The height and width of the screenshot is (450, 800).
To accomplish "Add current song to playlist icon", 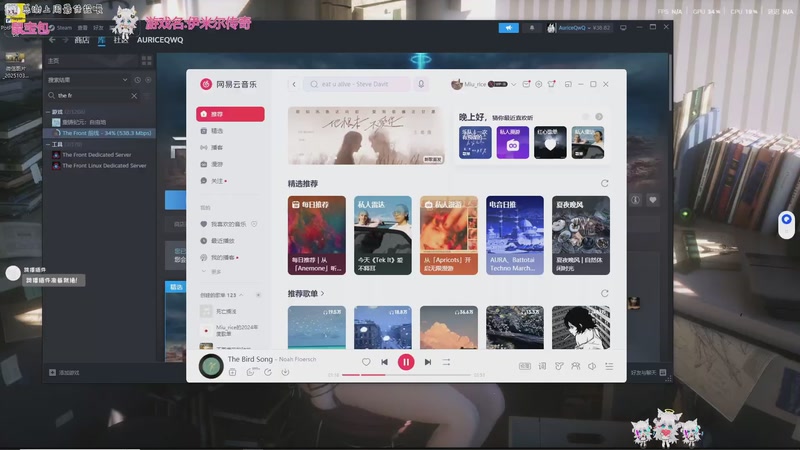I will pos(232,372).
